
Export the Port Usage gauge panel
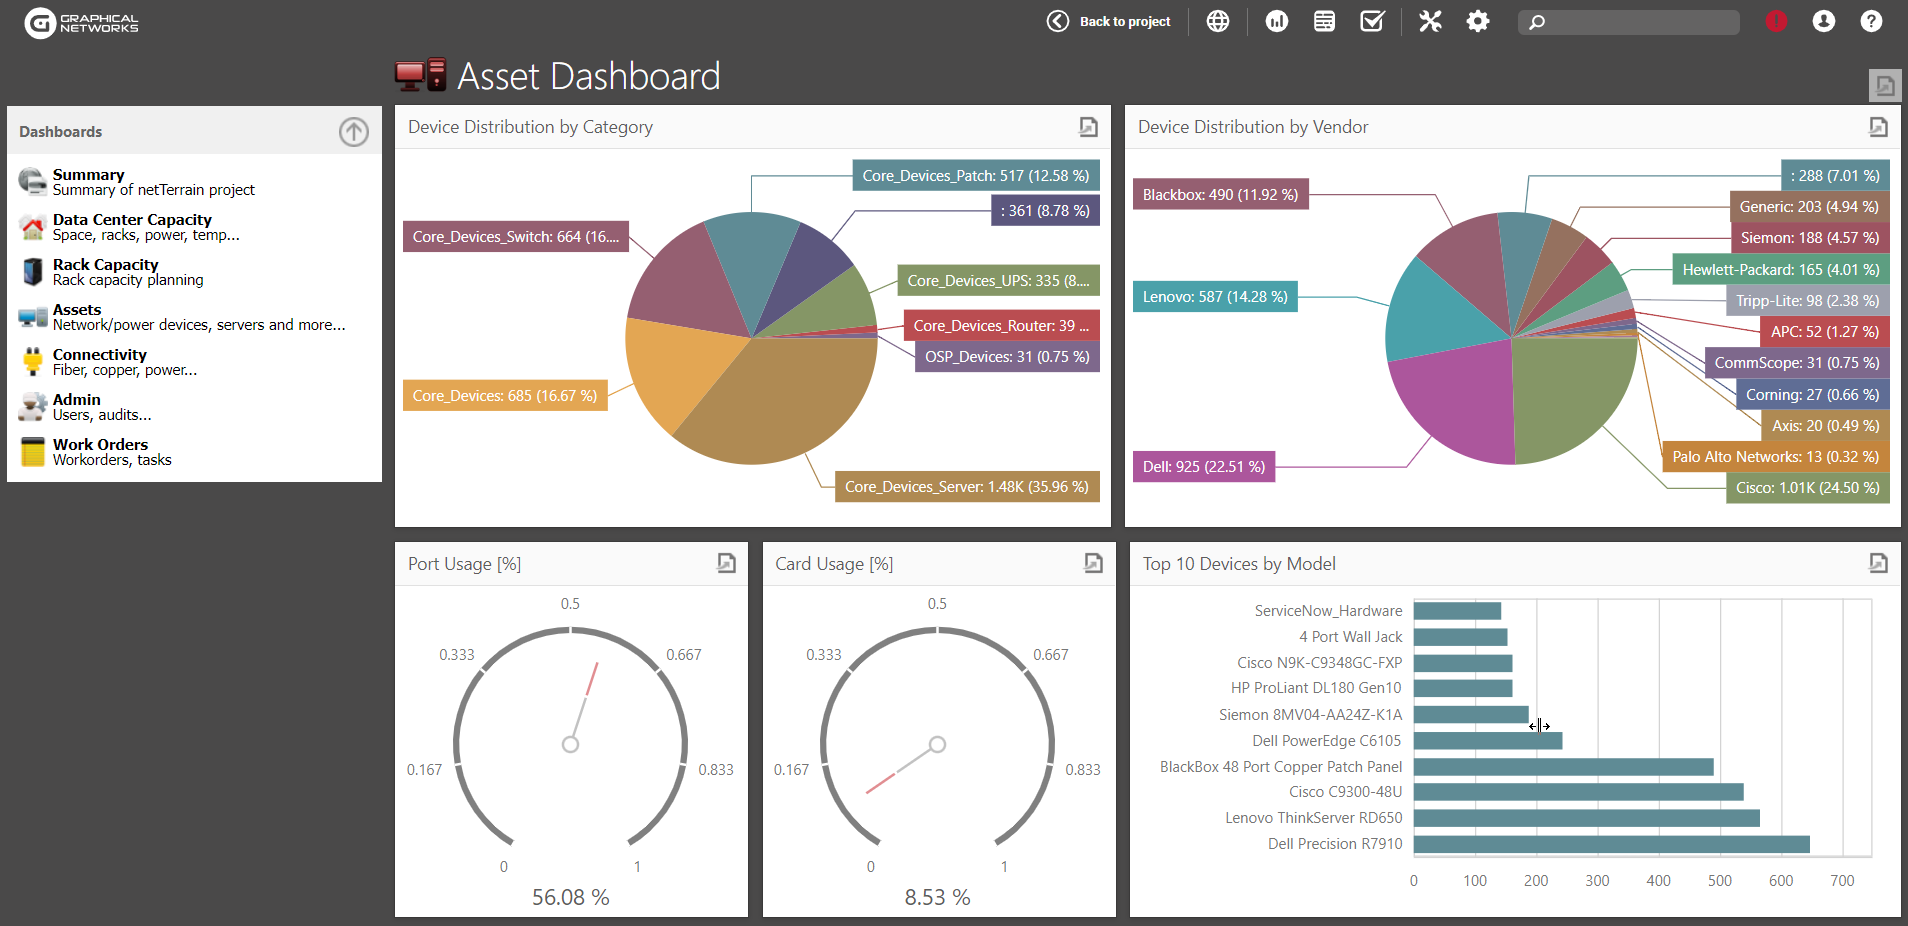tap(726, 564)
